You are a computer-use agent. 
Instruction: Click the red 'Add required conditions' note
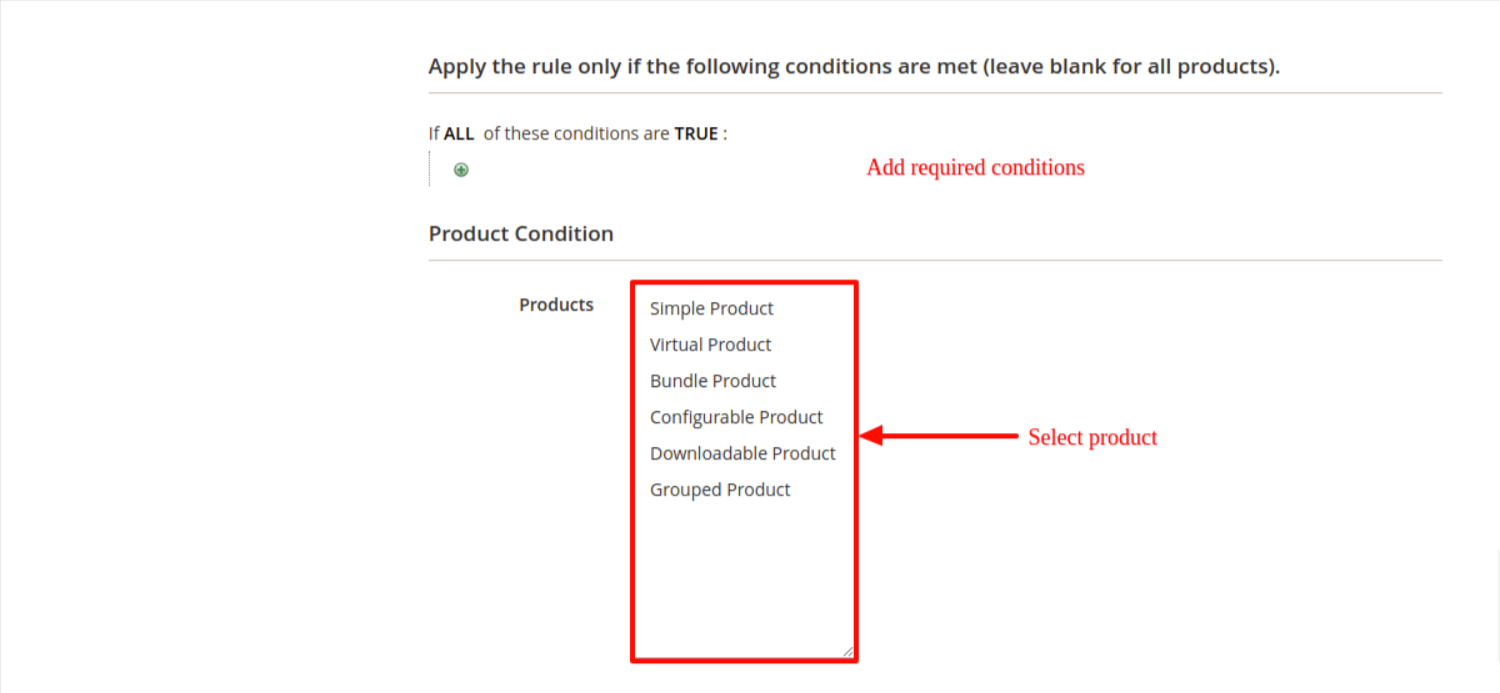point(975,167)
